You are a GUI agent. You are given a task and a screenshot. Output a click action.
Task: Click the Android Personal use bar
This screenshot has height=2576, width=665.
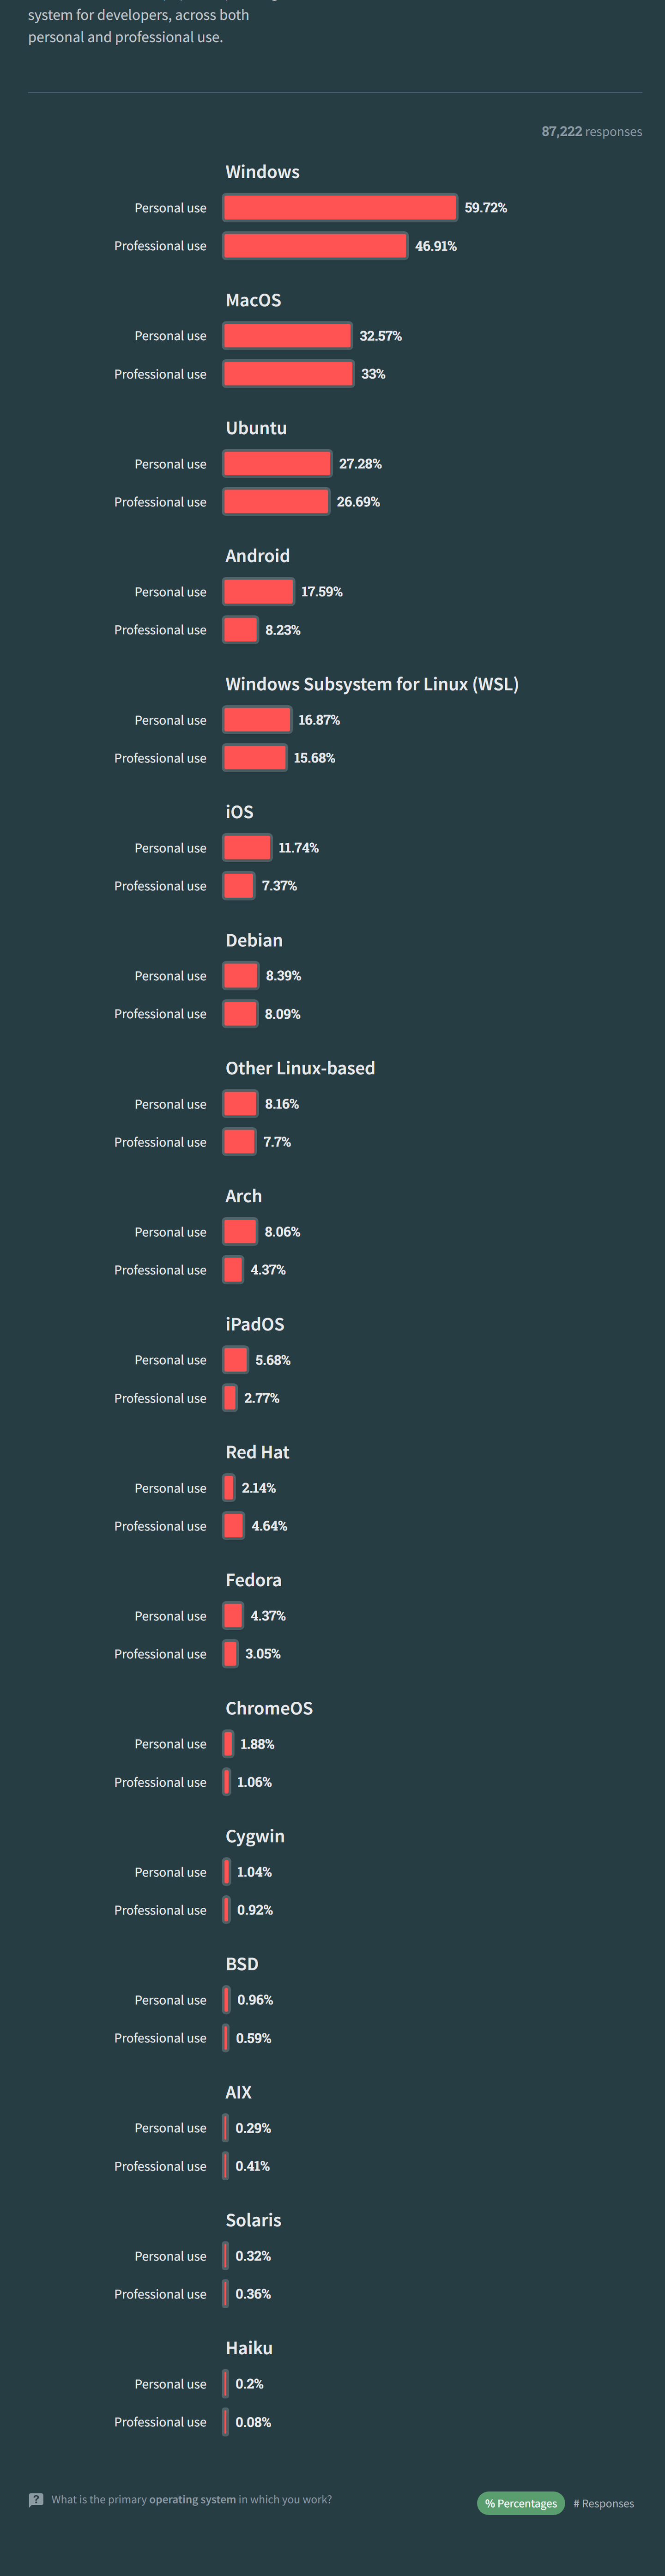pos(258,592)
